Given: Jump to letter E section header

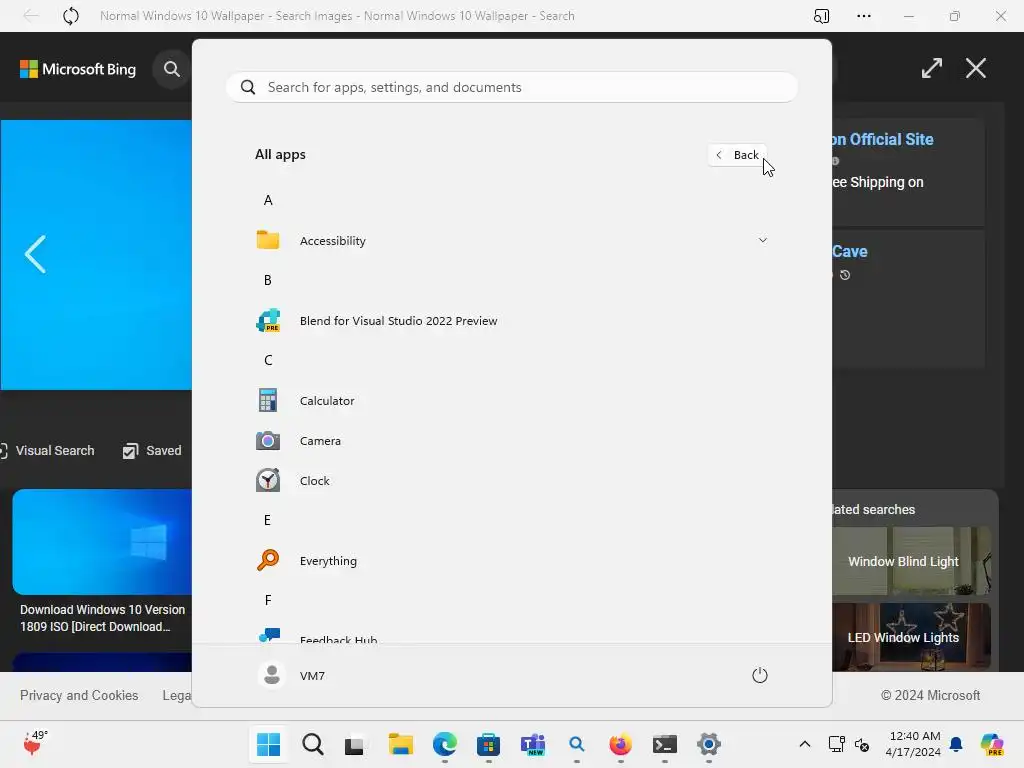Looking at the screenshot, I should tap(268, 520).
